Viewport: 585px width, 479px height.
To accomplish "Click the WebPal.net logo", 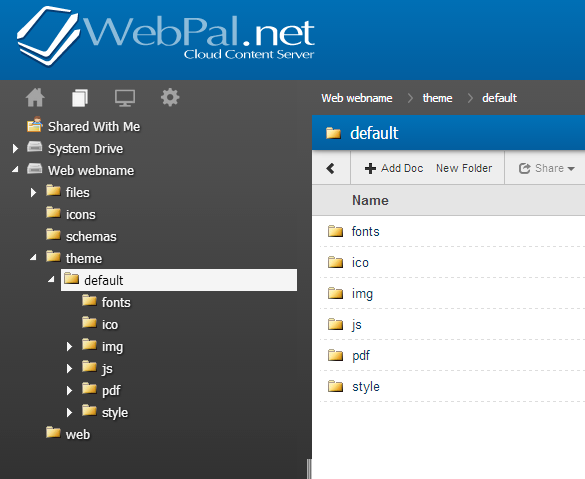I will (166, 36).
